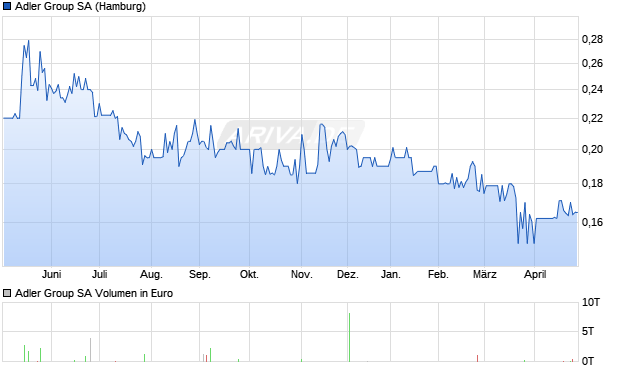
Task: Click the 'Nov.' month label
Action: [302, 274]
